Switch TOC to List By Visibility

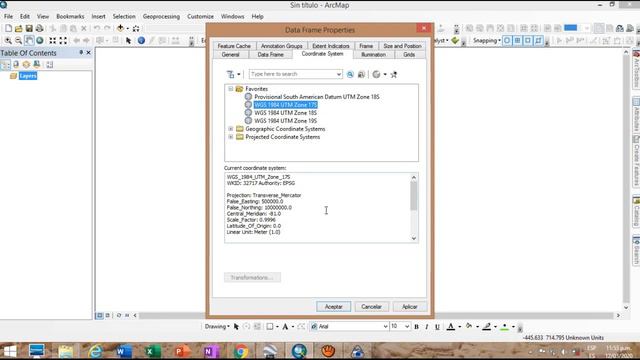pos(26,64)
